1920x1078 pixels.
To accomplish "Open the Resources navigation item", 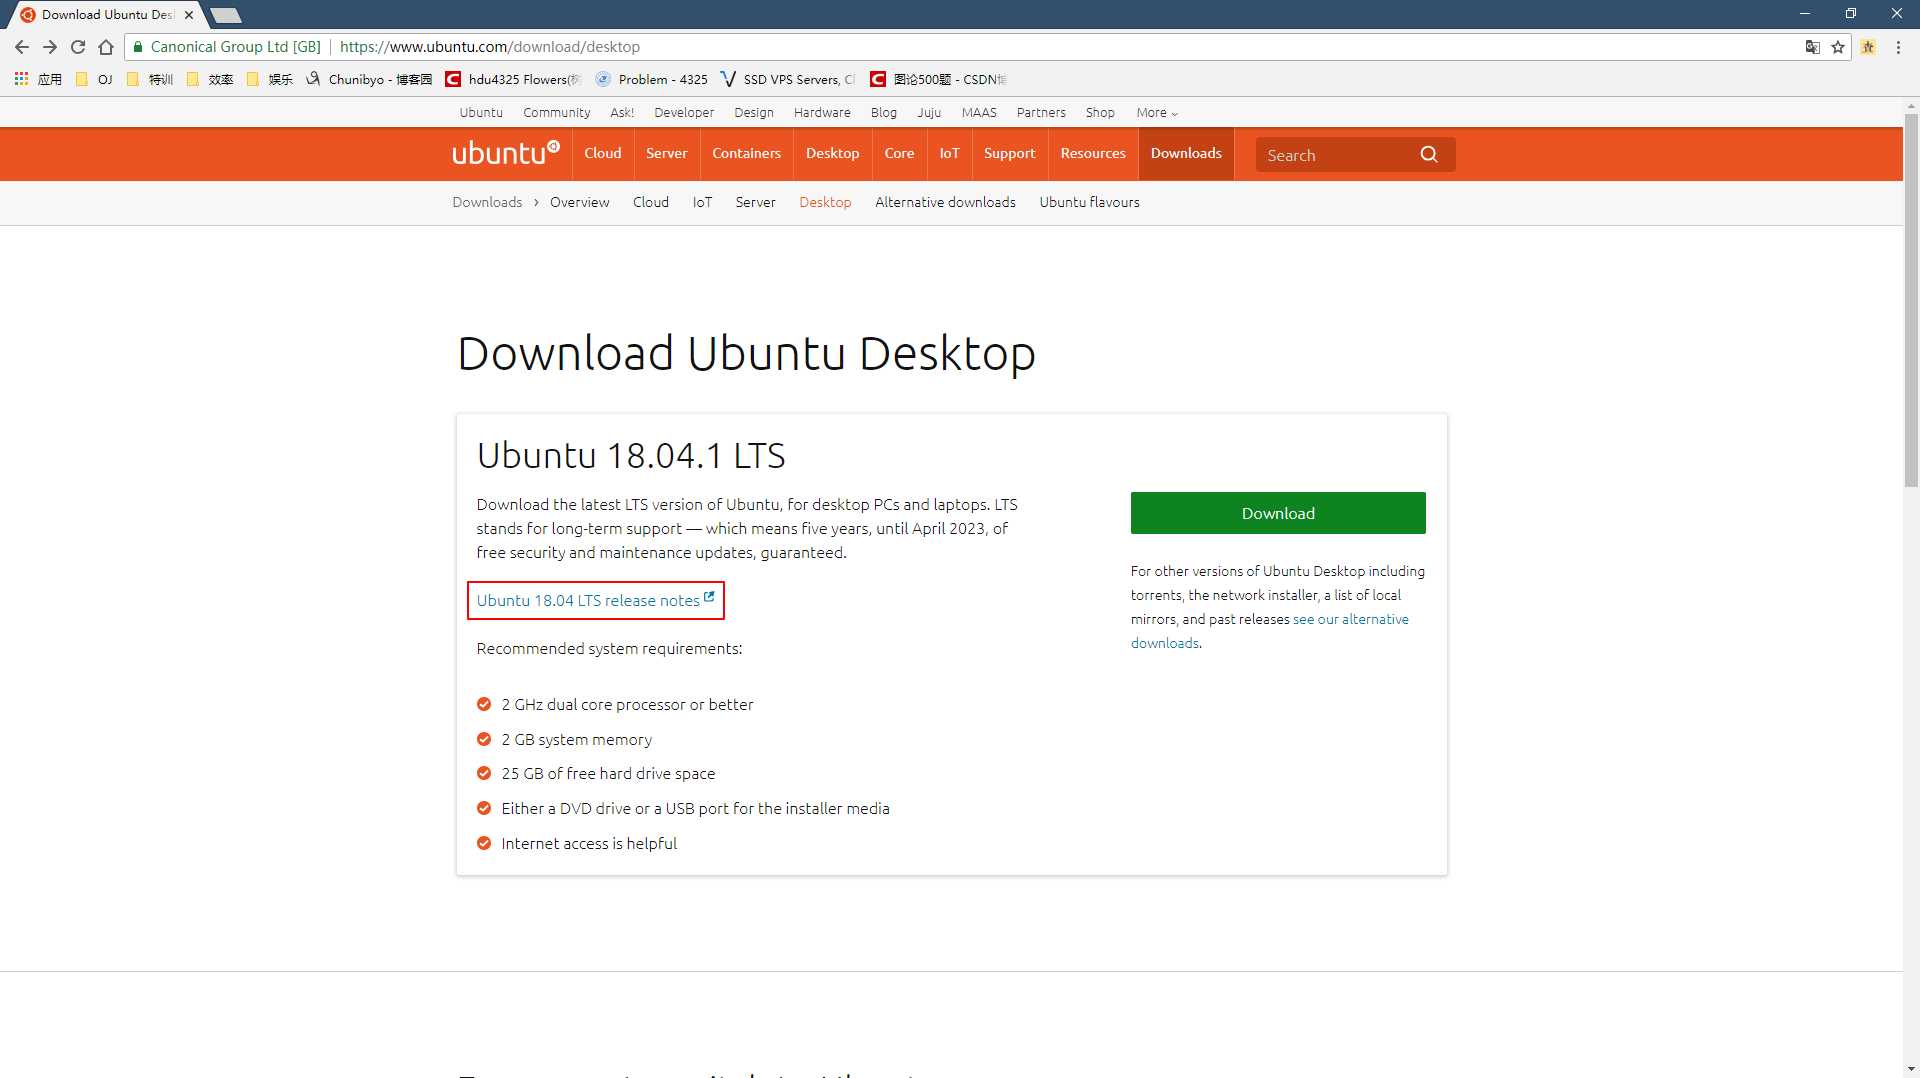I will pos(1093,153).
